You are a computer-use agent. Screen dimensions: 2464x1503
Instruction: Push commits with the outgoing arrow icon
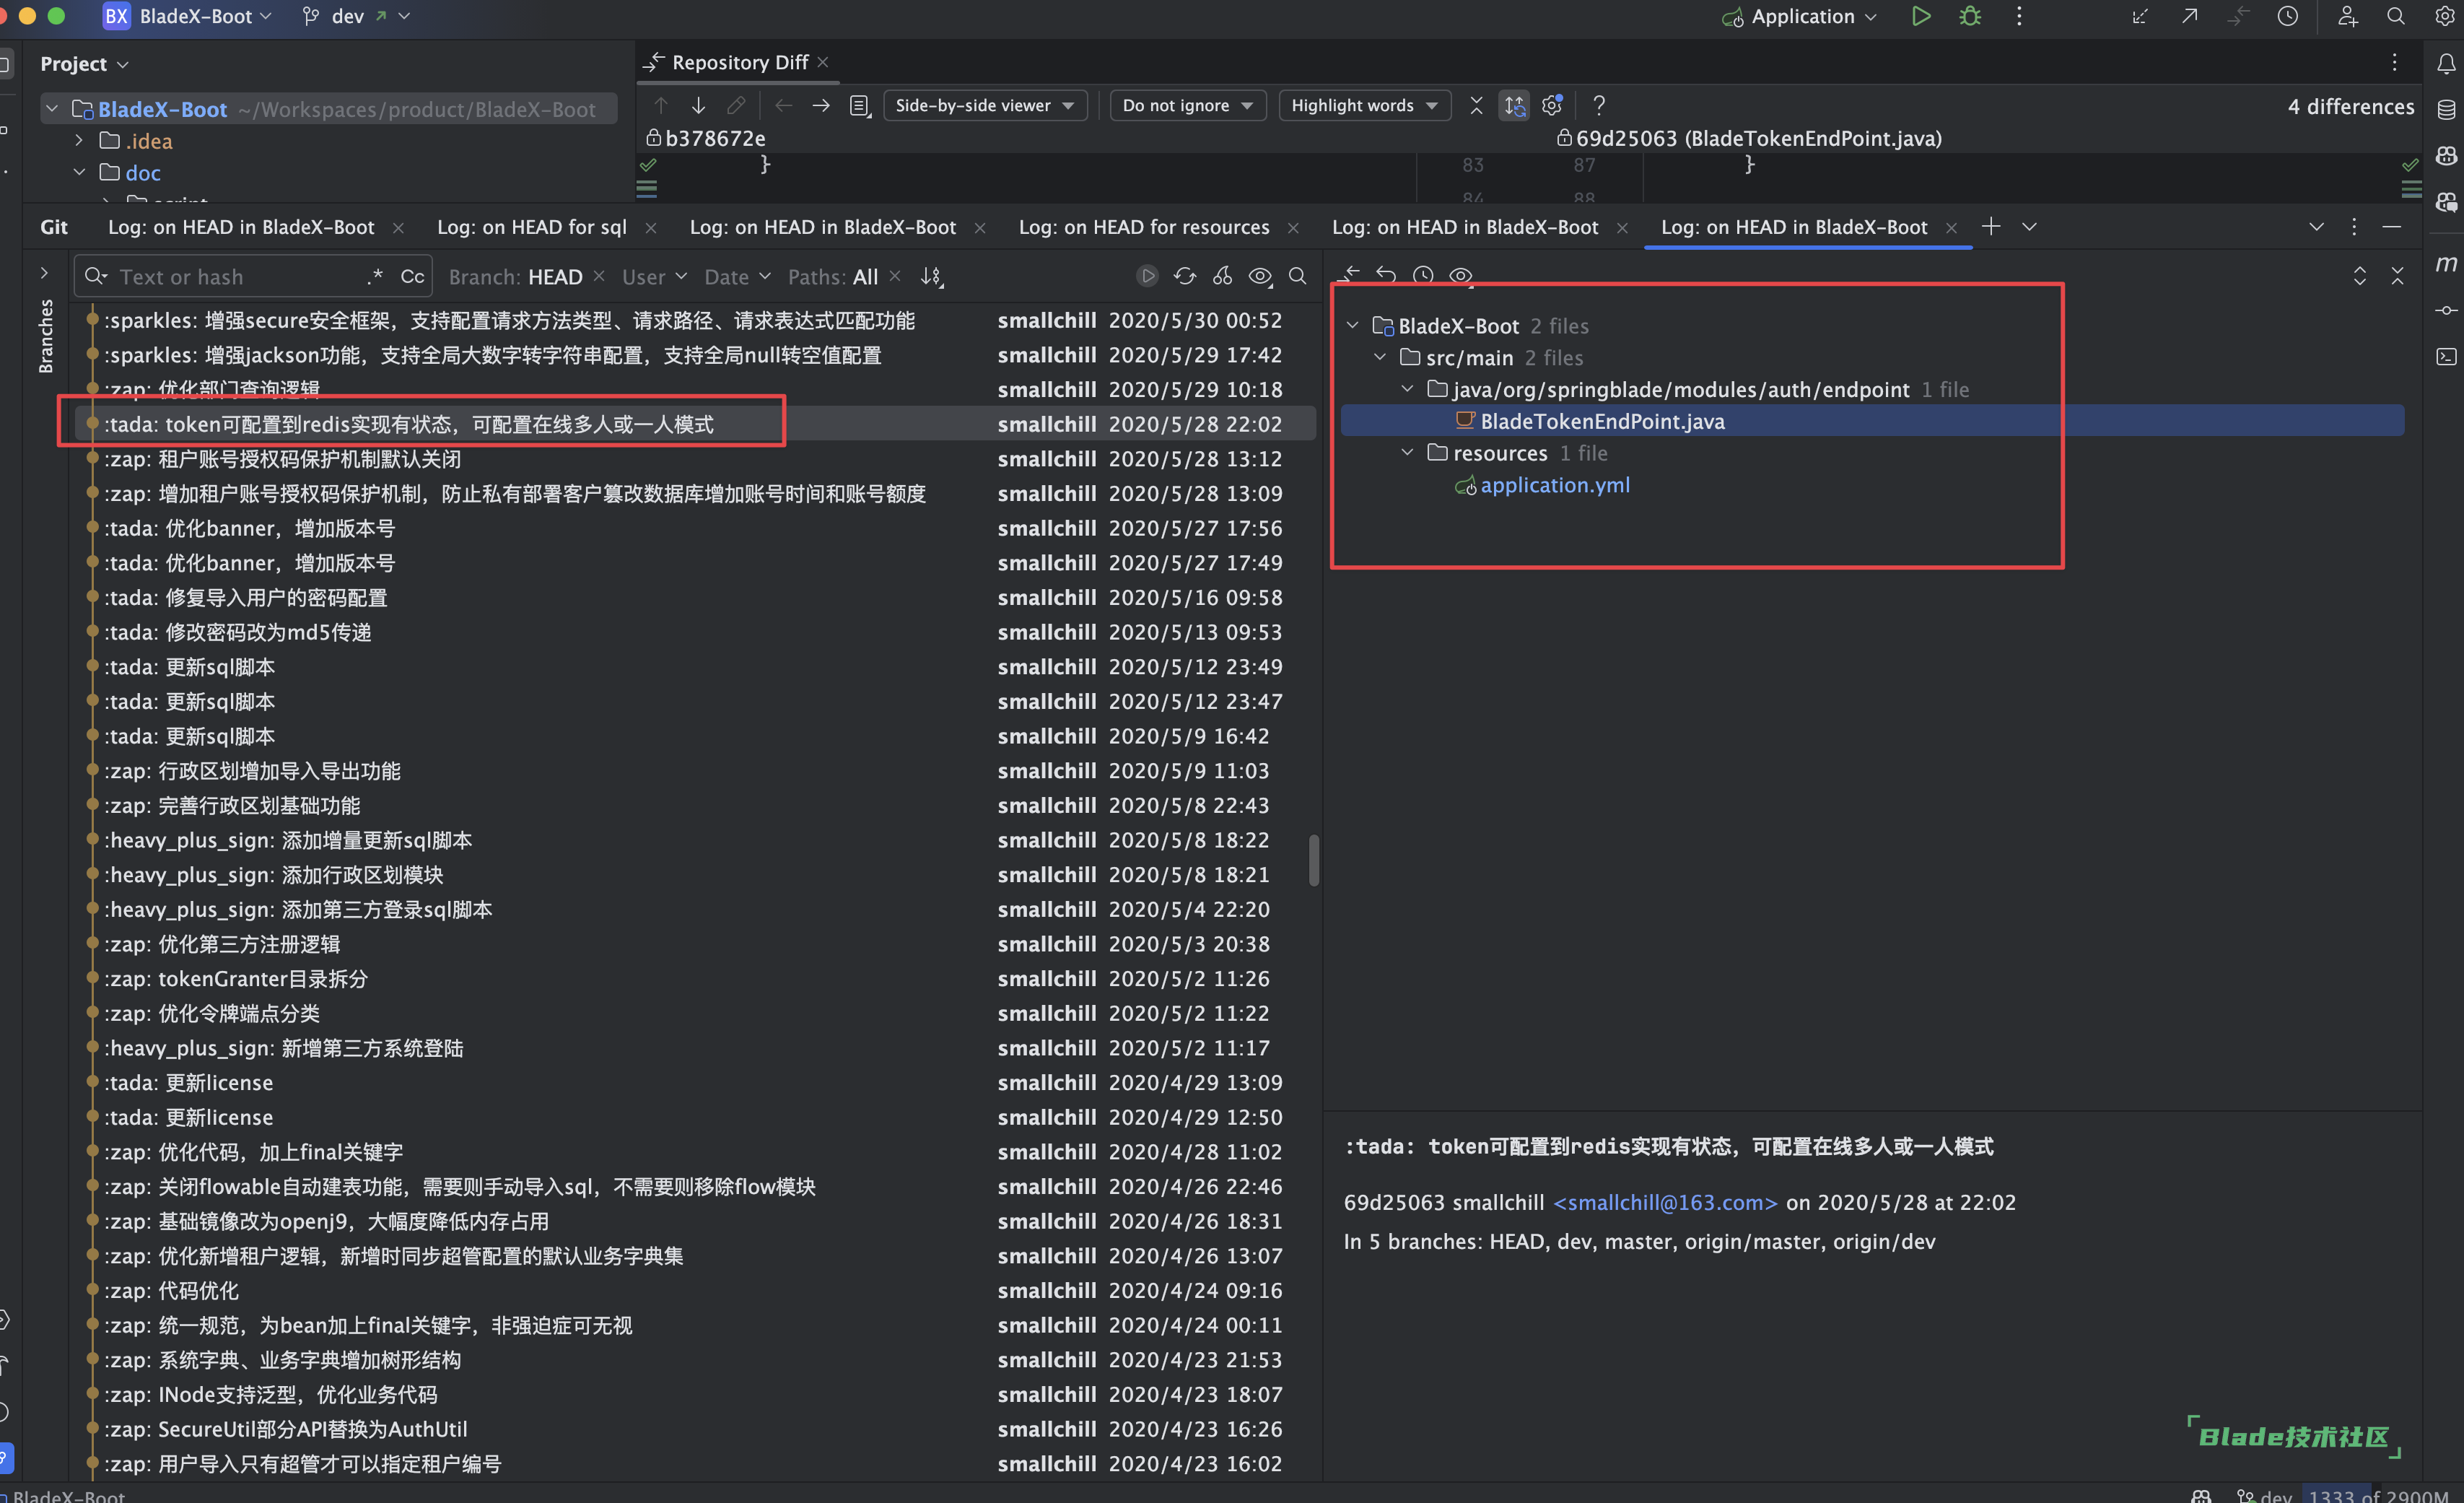(x=2190, y=16)
